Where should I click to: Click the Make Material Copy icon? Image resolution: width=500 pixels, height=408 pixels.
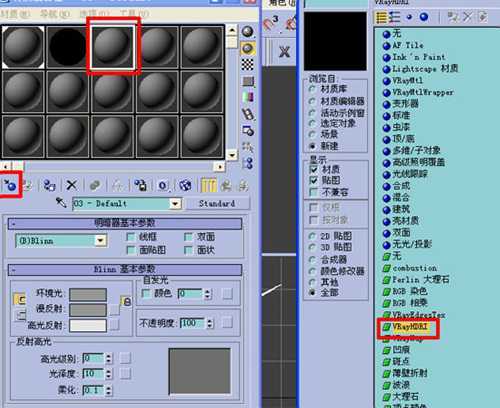[95, 185]
